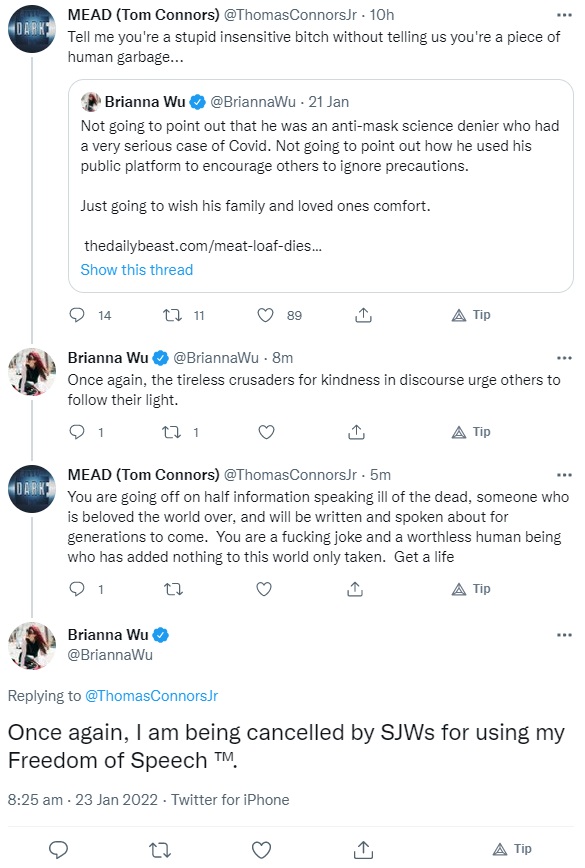The image size is (585, 868).
Task: Open more options on the main Brianna Wu tweet
Action: 564,635
